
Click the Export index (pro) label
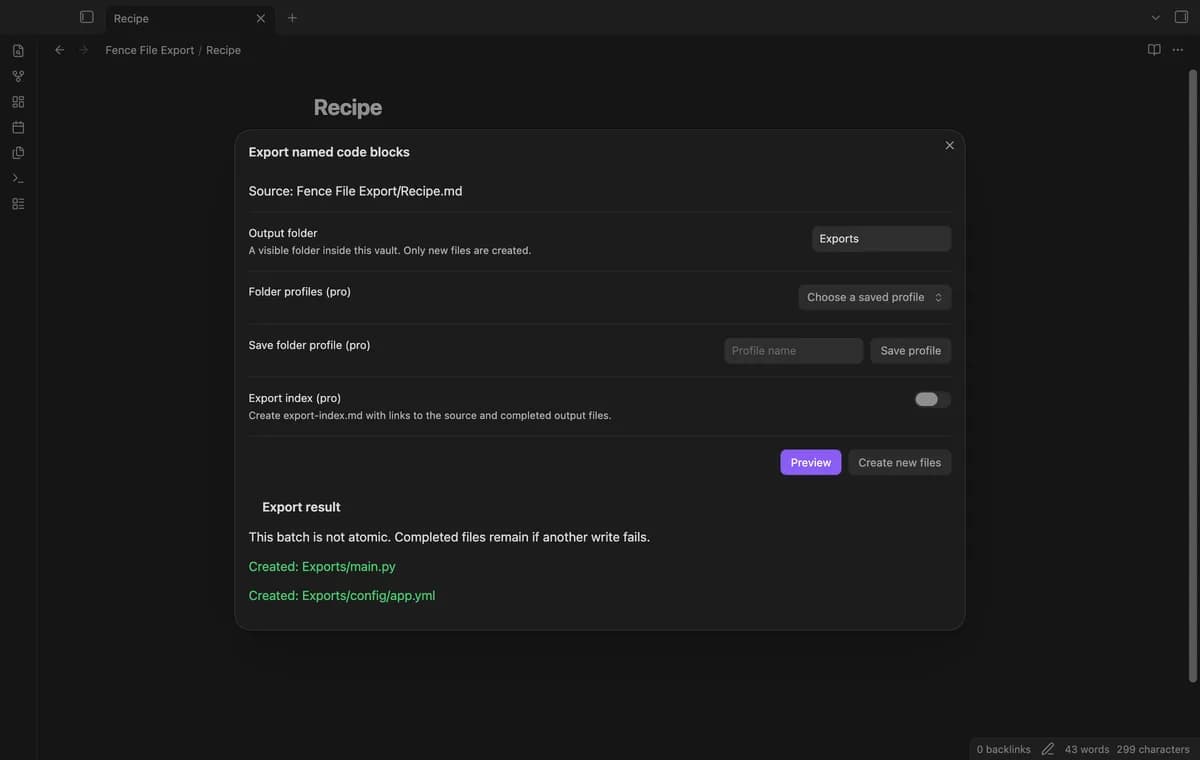pyautogui.click(x=294, y=398)
